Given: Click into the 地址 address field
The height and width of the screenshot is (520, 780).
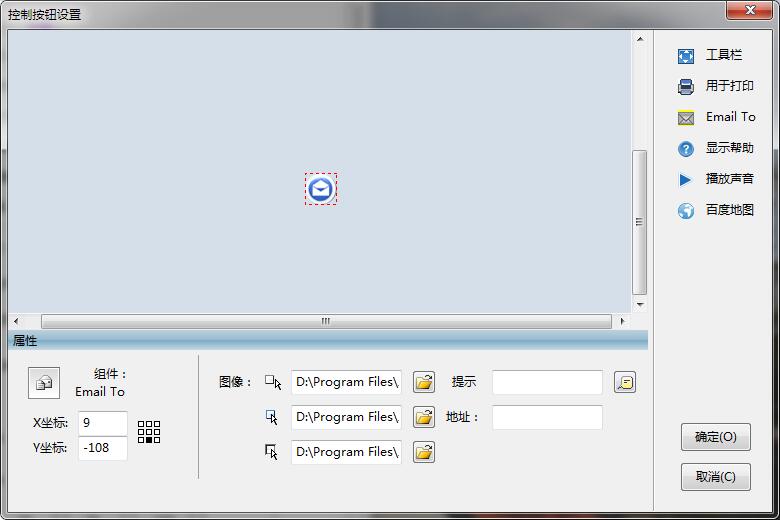Looking at the screenshot, I should [547, 417].
